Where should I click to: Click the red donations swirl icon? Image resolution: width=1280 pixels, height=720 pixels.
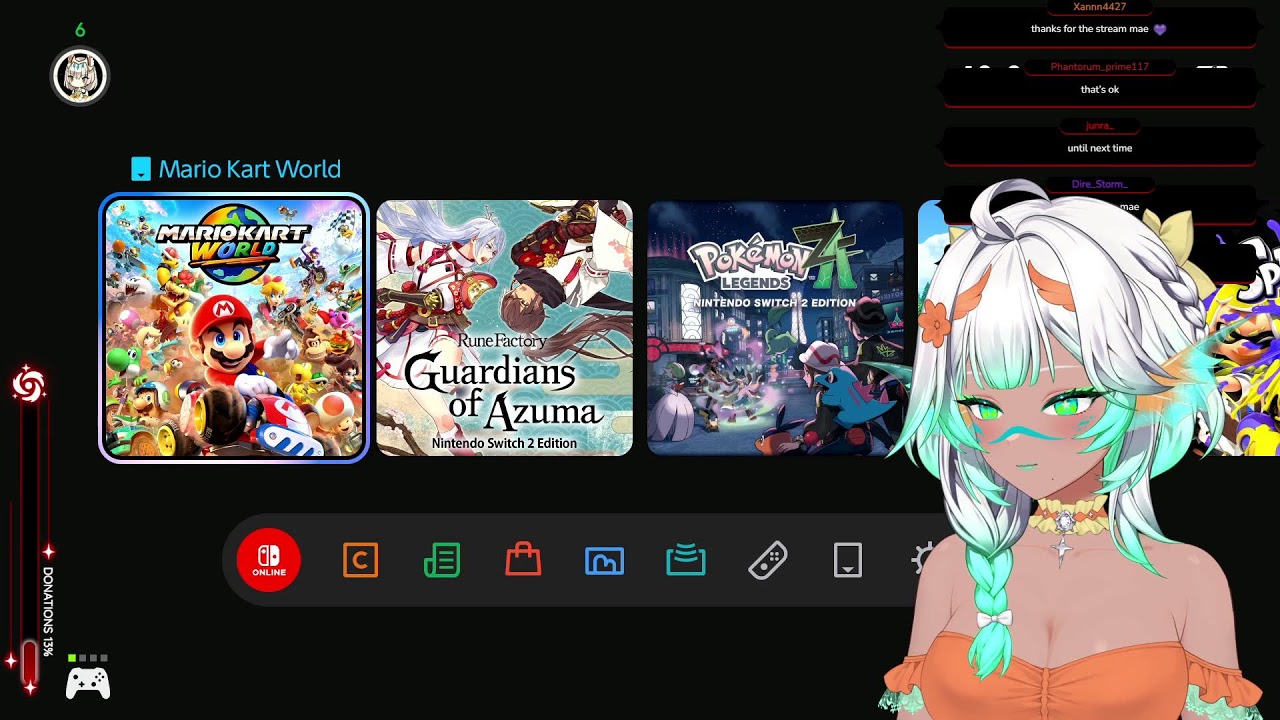[28, 385]
